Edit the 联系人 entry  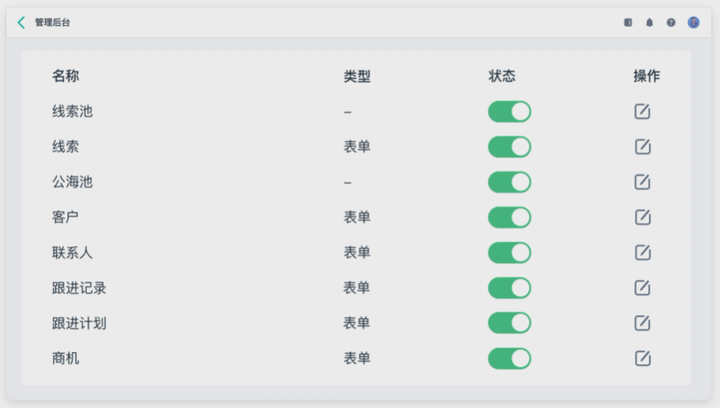click(x=642, y=252)
